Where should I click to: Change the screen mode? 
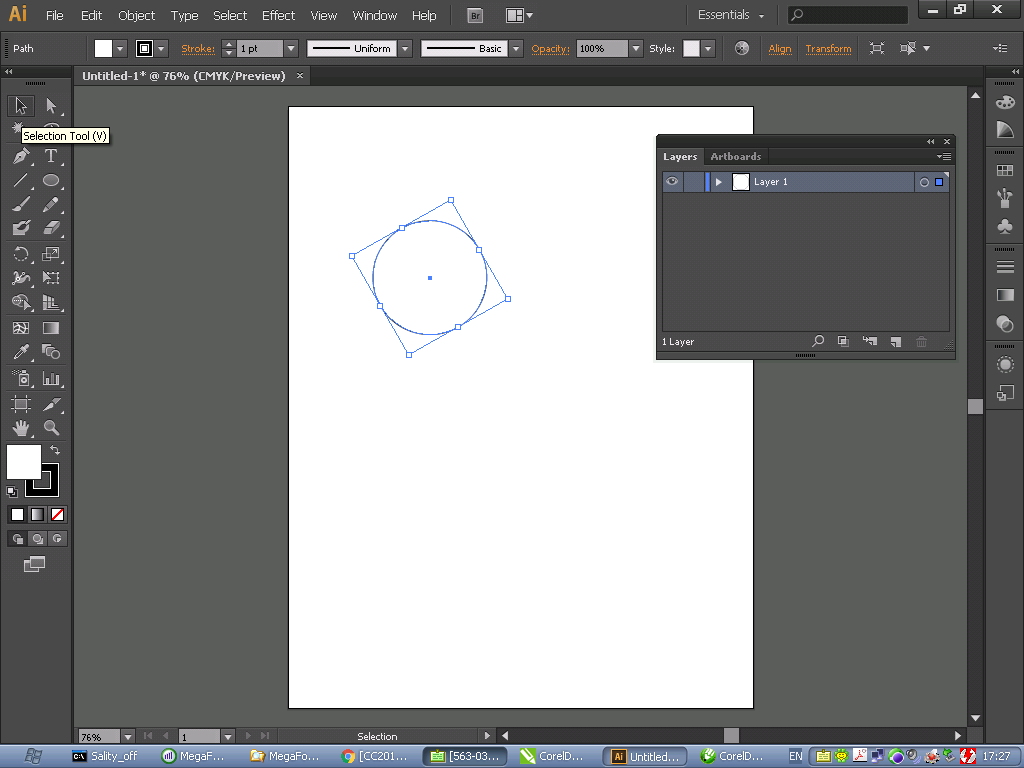tap(35, 564)
